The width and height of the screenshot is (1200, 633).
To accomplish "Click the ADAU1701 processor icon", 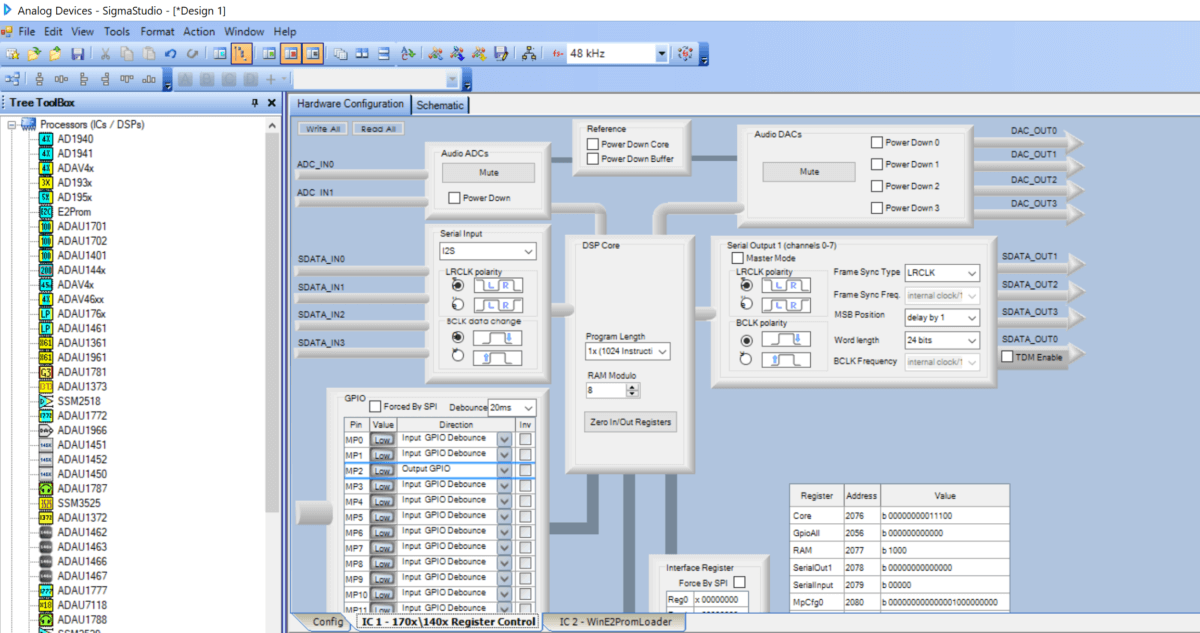I will click(x=45, y=226).
